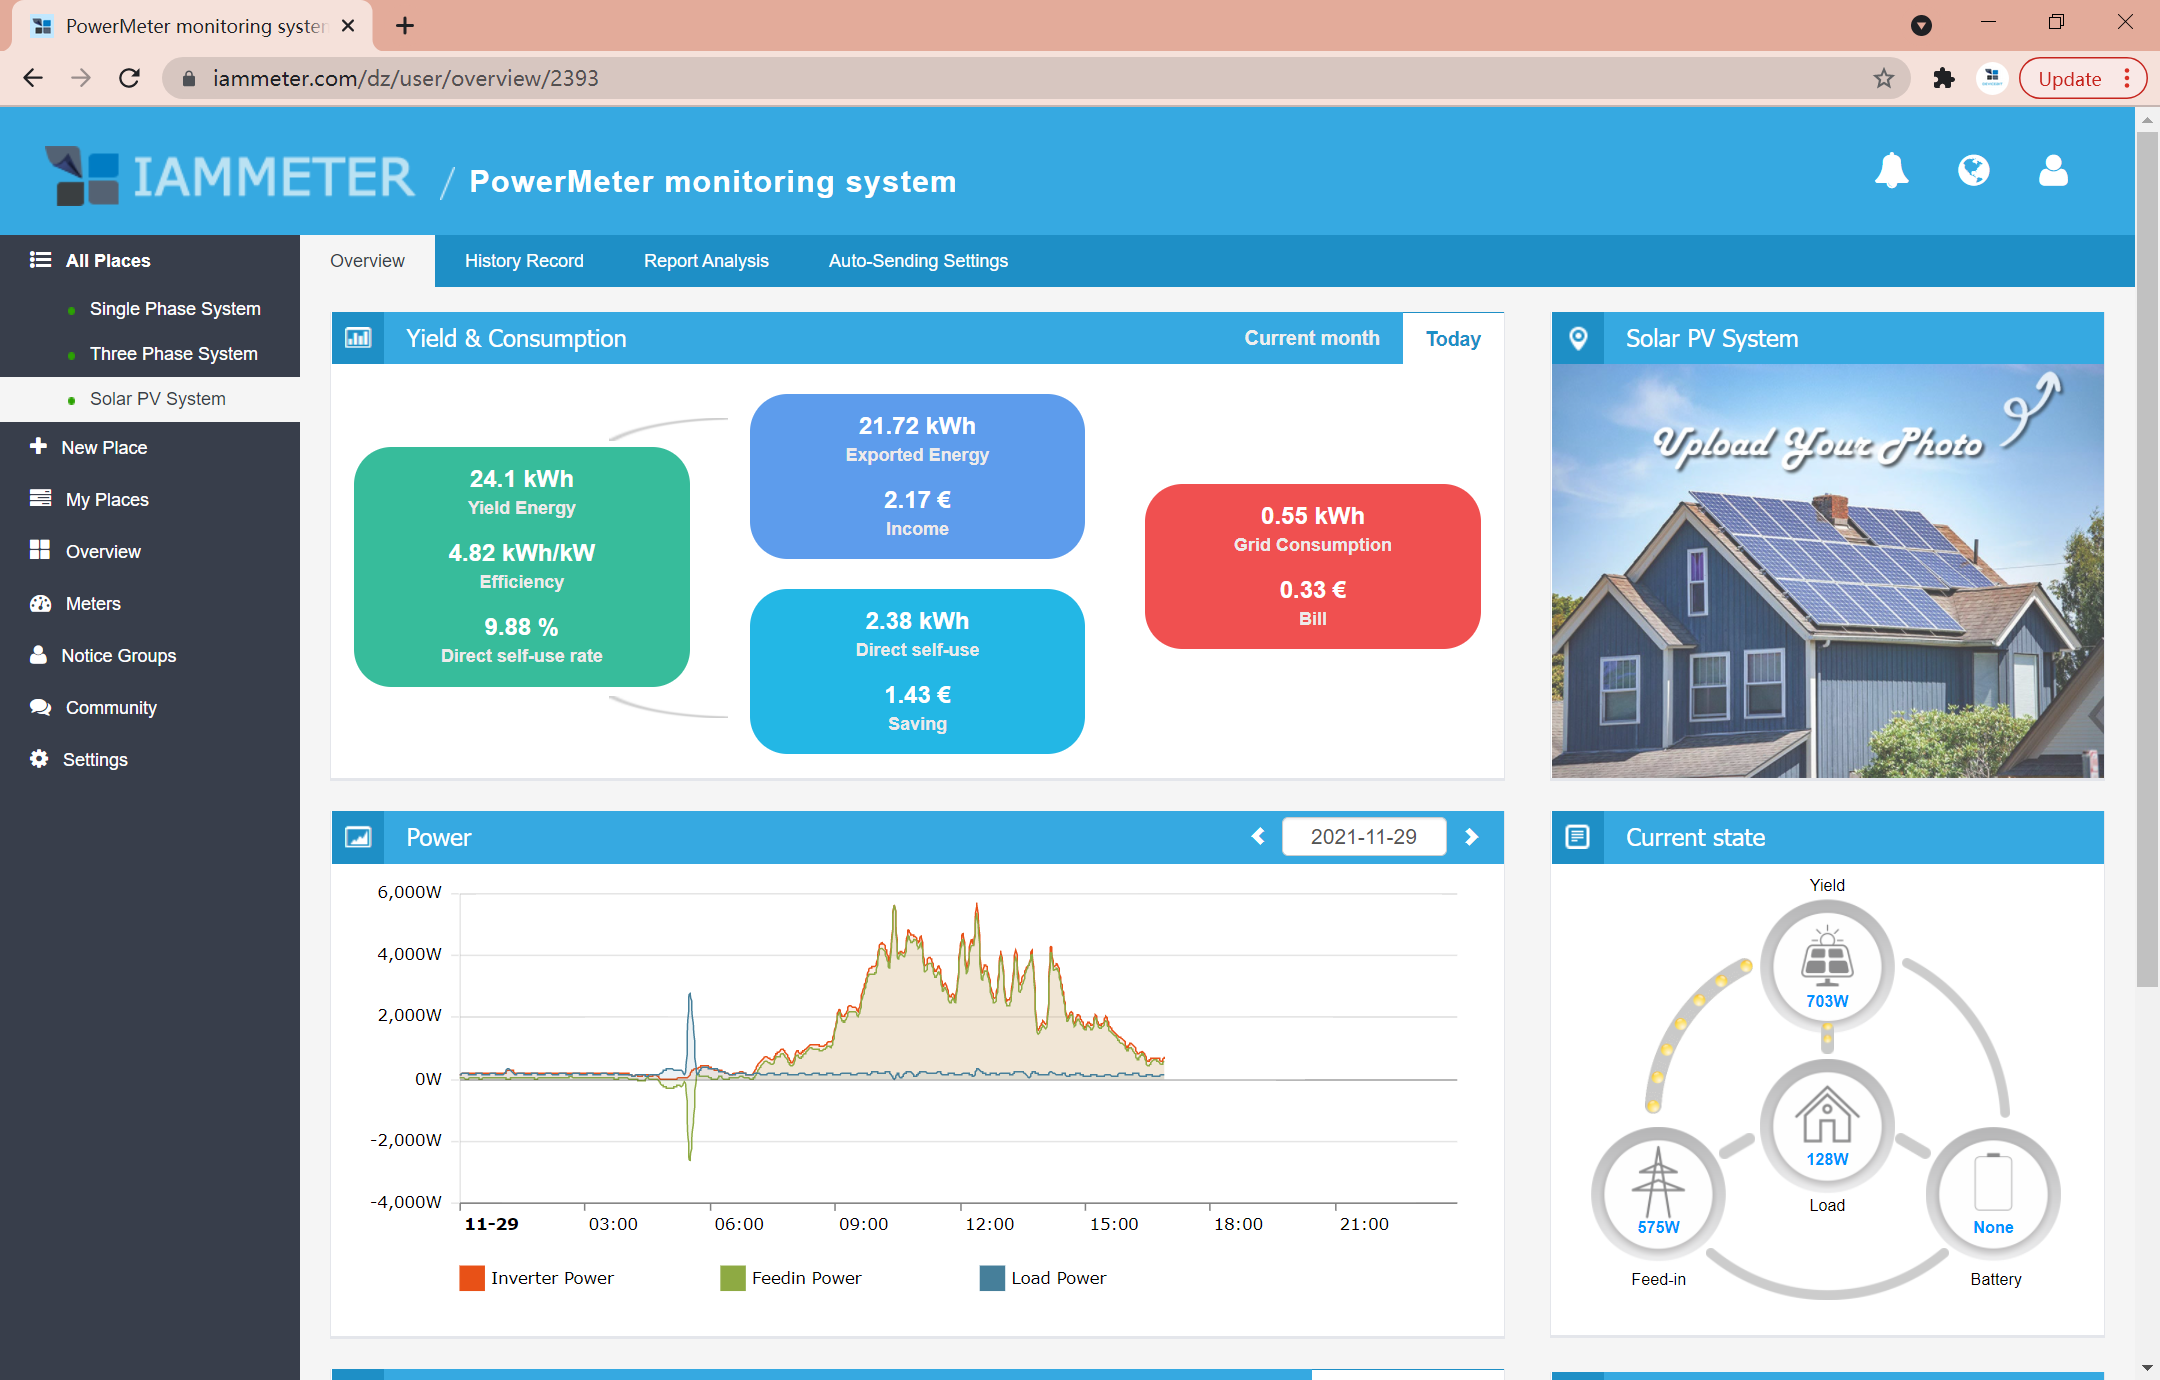Click the forward date arrow on Power chart

1469,836
